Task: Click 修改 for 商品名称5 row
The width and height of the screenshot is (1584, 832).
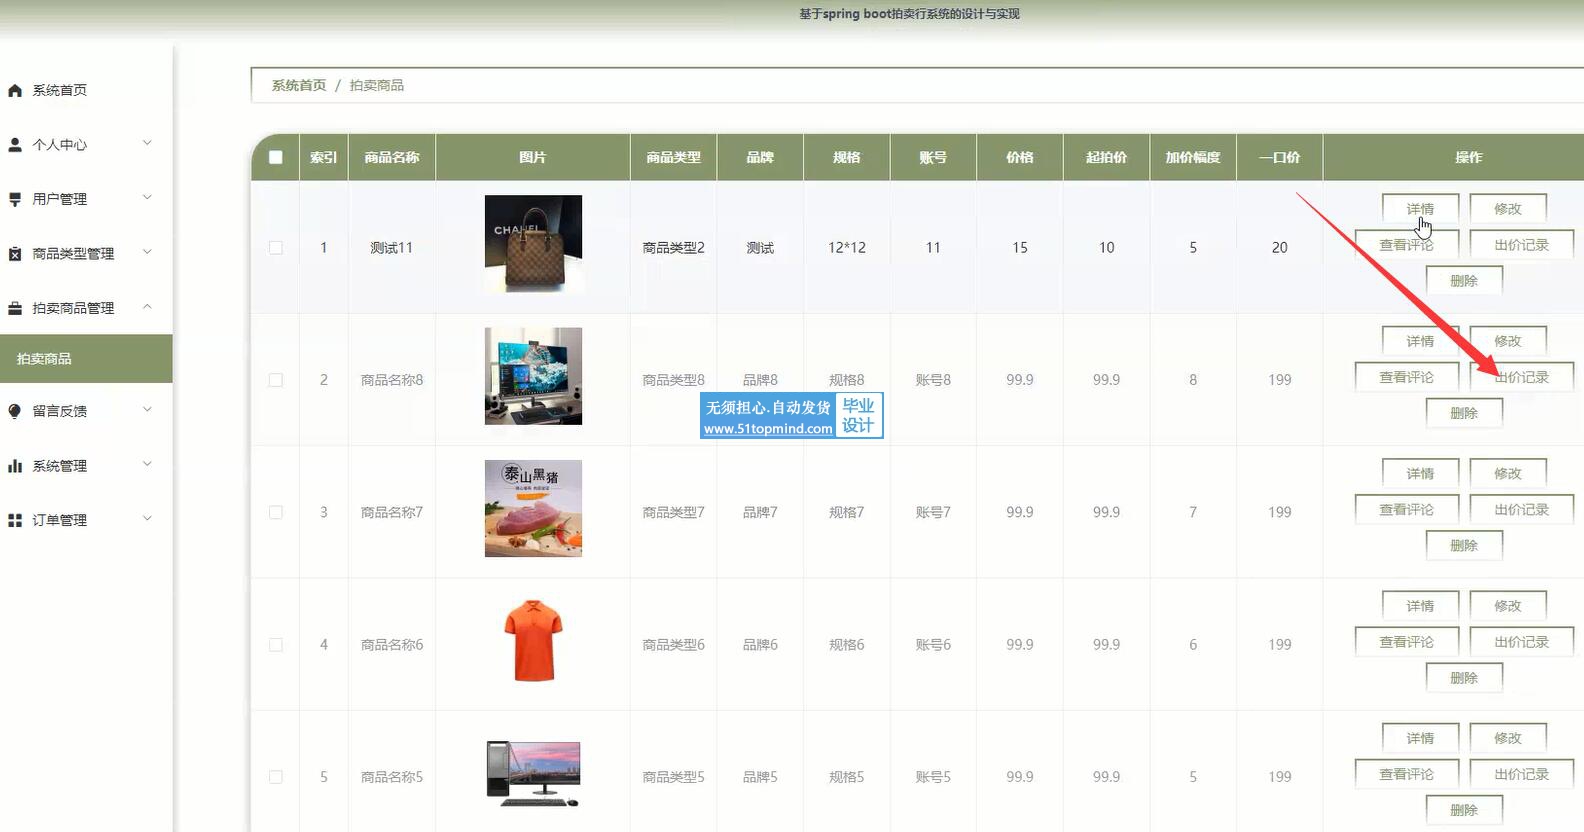Action: point(1508,738)
